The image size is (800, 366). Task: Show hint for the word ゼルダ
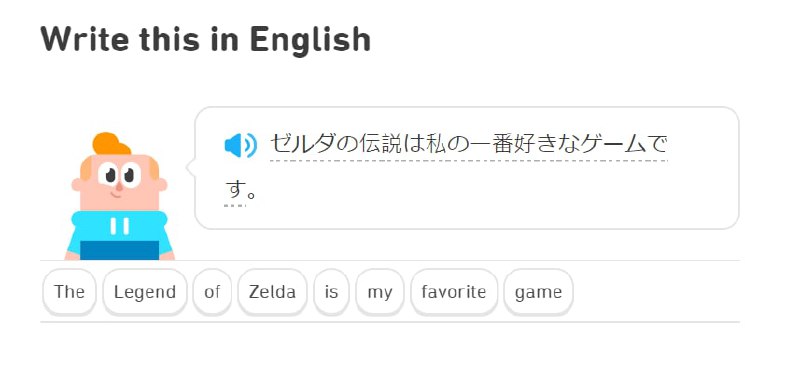click(x=303, y=145)
